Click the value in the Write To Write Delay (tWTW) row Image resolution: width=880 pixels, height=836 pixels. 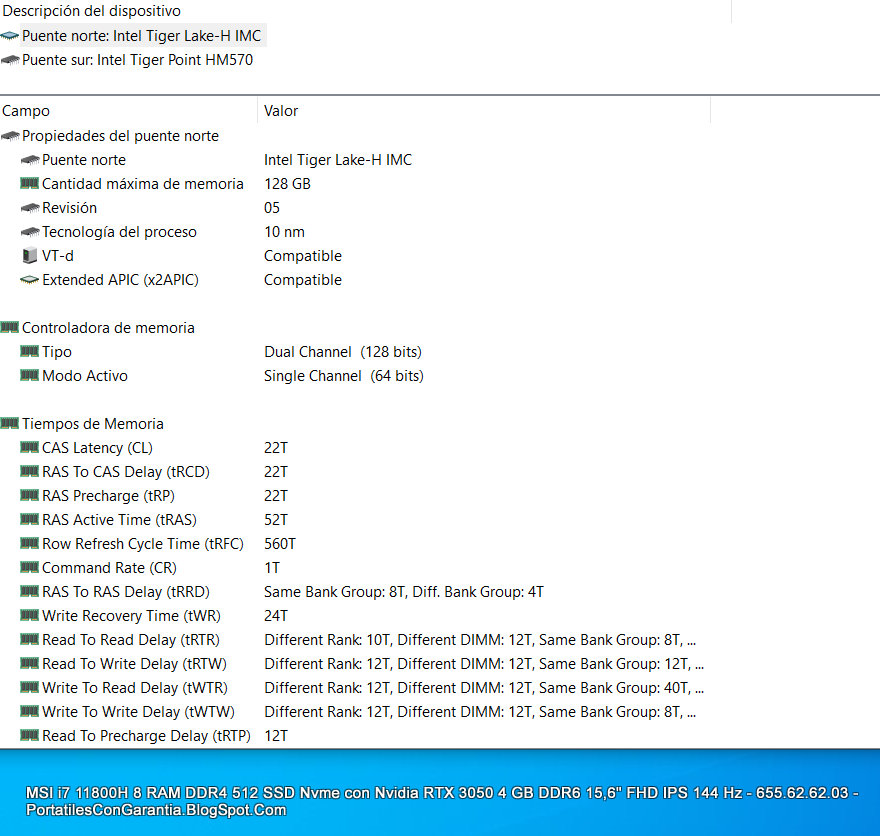coord(480,712)
